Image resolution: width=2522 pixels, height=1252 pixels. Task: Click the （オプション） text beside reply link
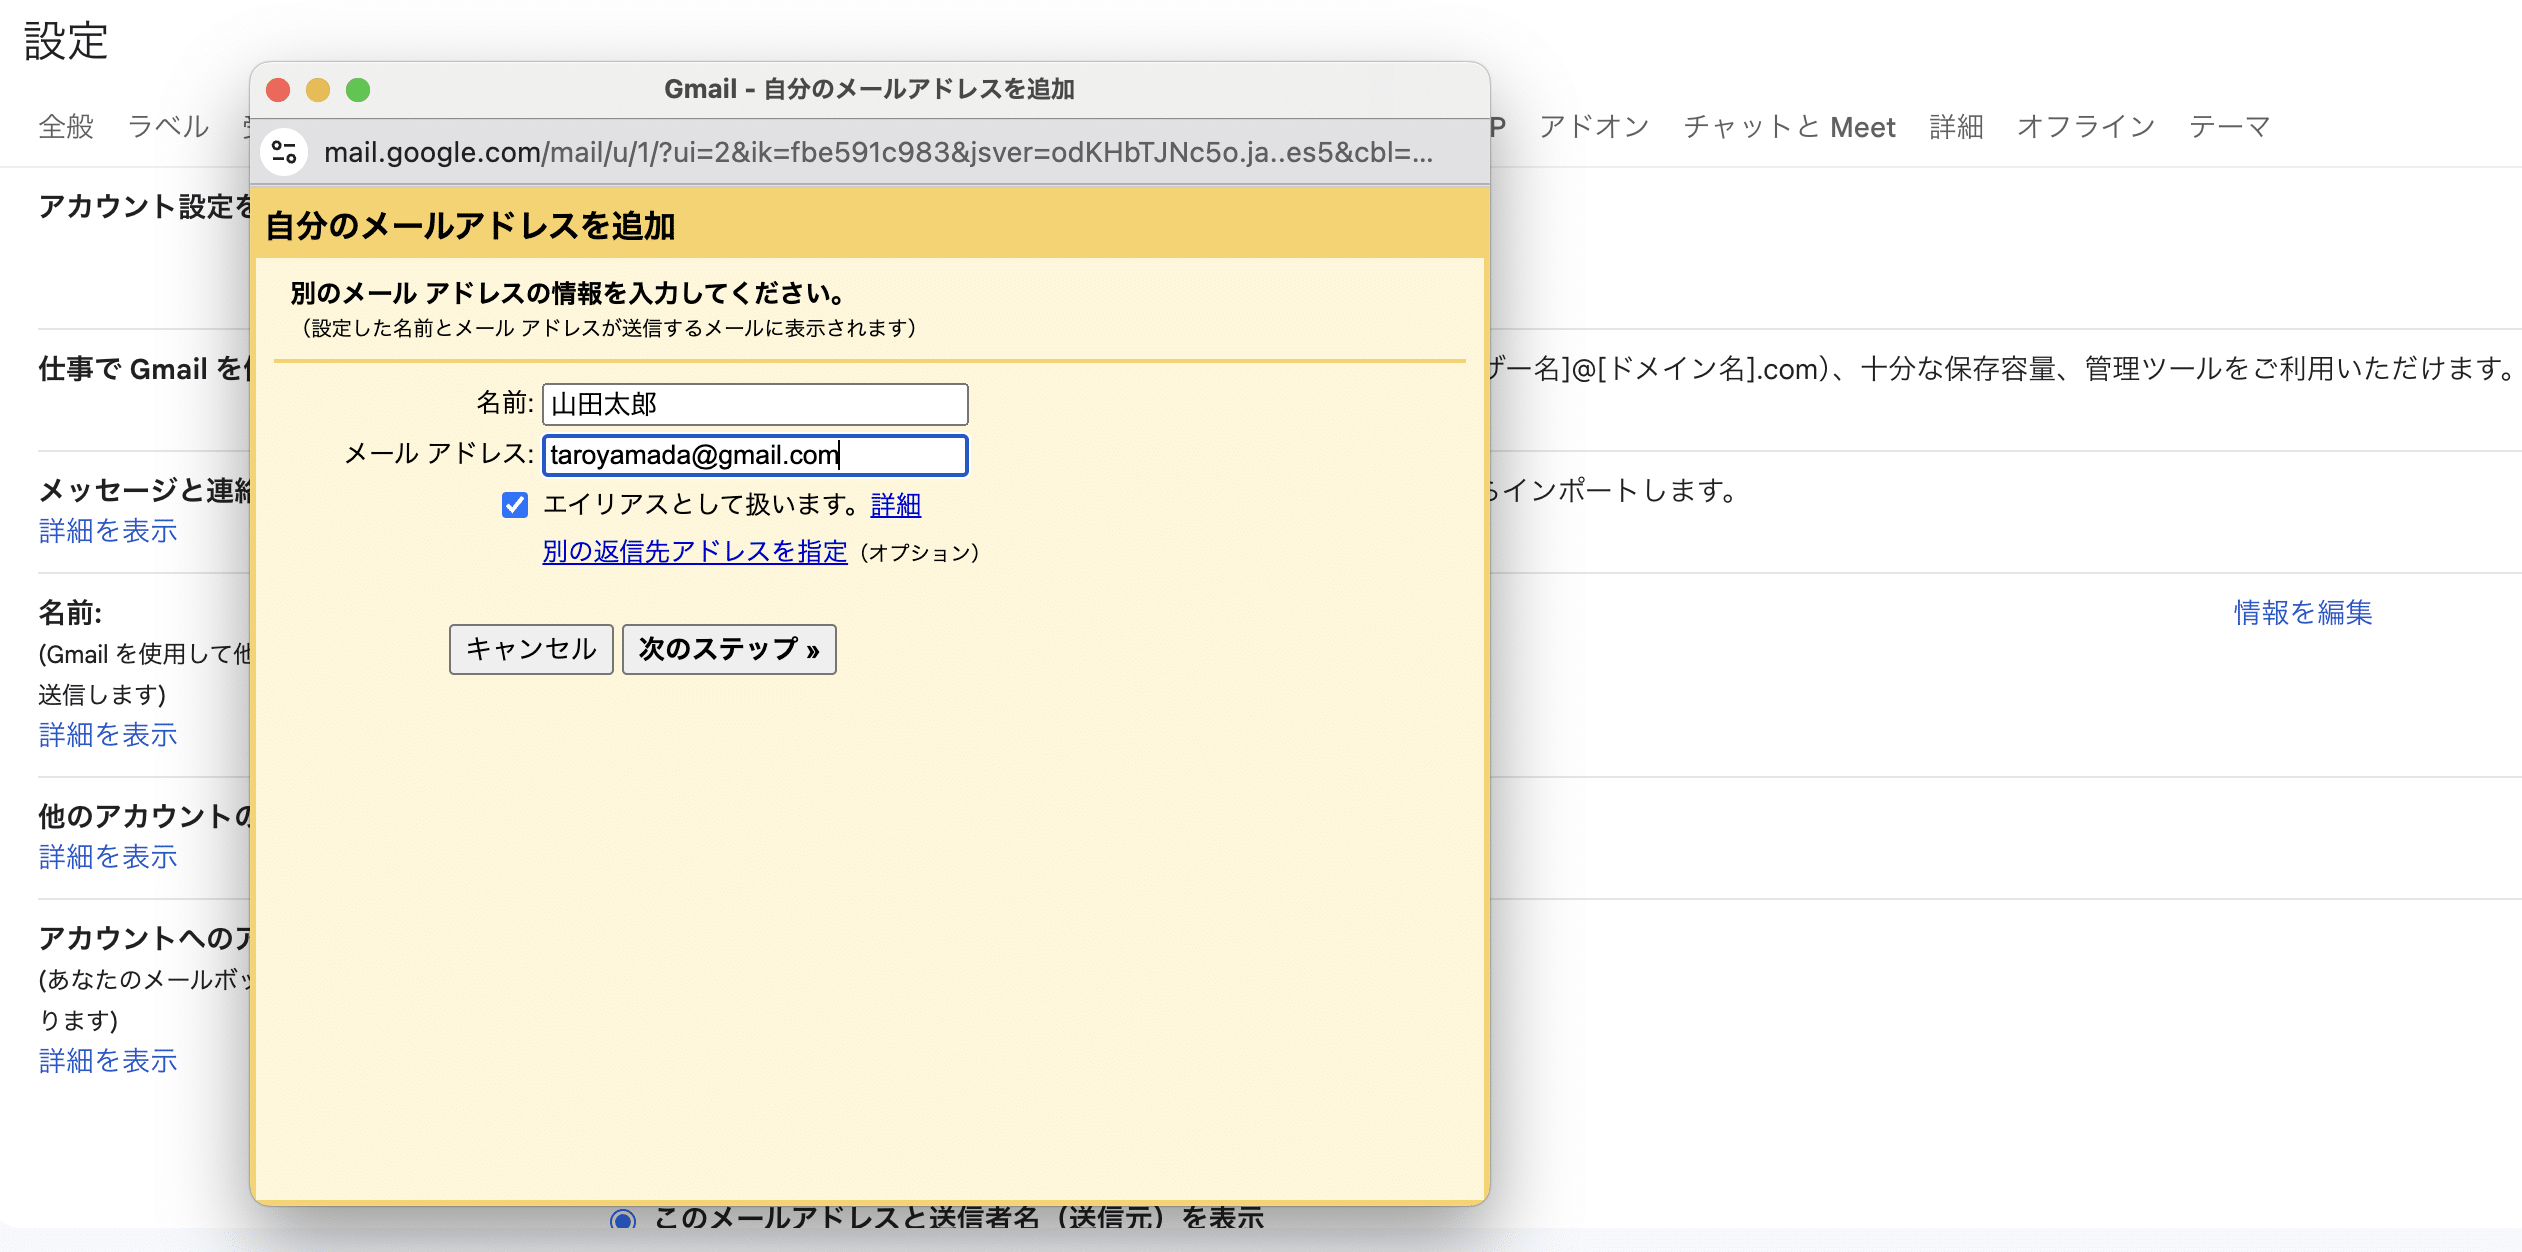(919, 553)
